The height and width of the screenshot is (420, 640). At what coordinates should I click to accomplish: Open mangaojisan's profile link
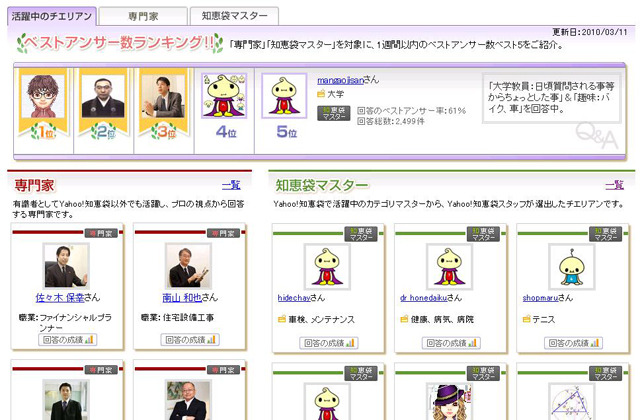click(340, 80)
